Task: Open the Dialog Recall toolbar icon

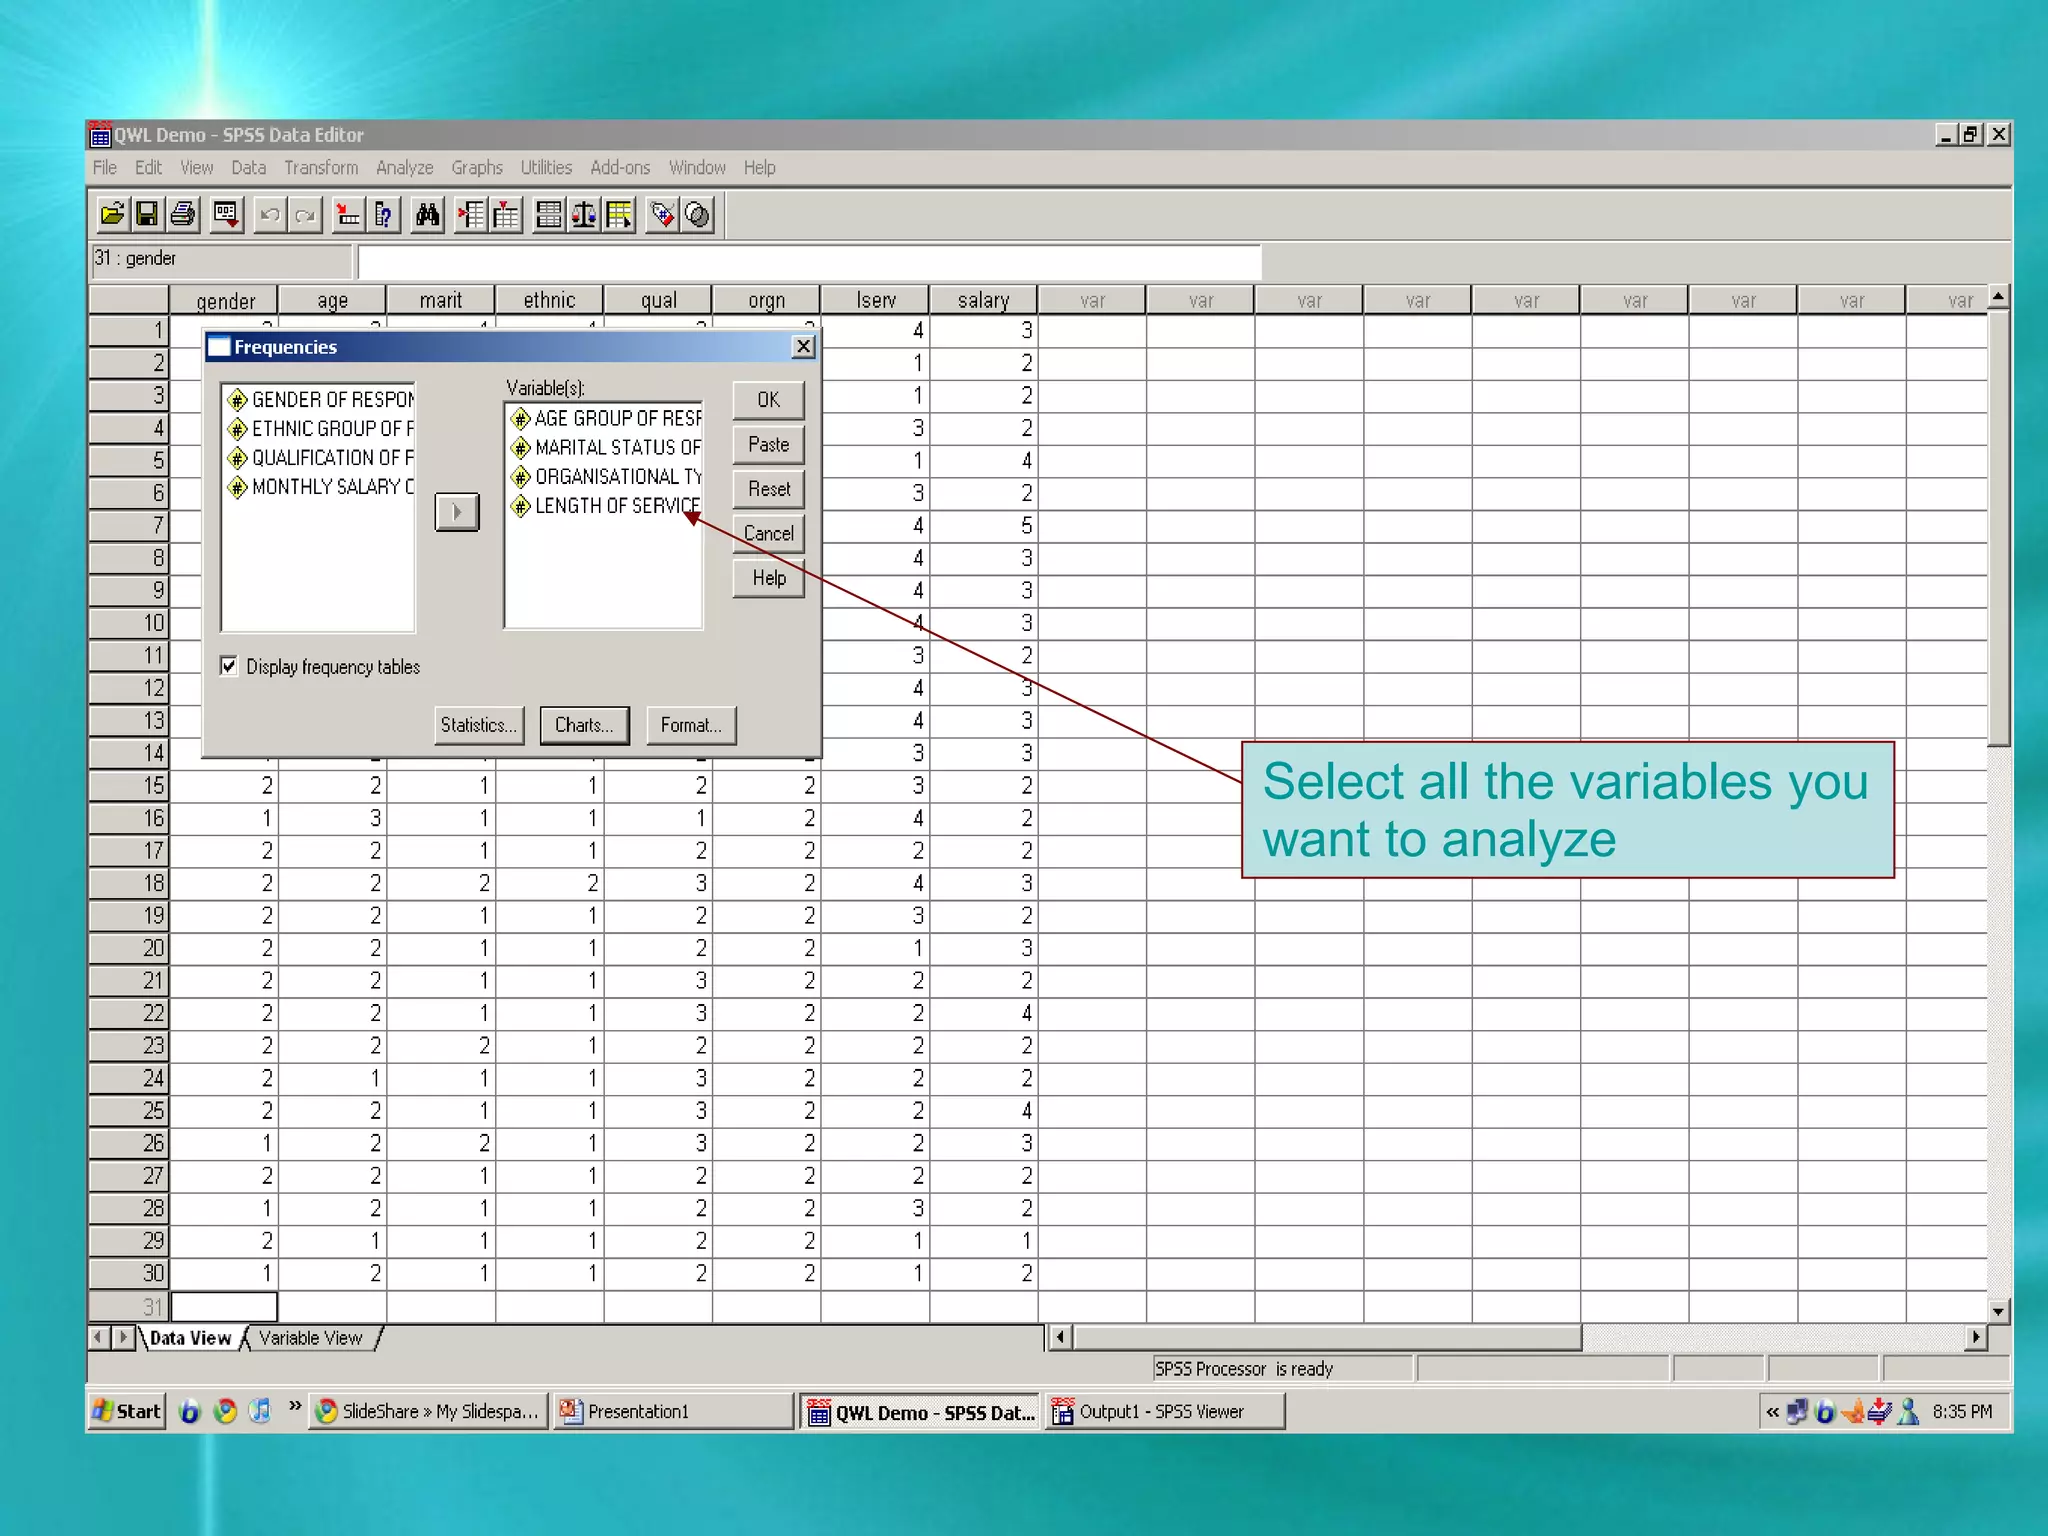Action: click(227, 214)
